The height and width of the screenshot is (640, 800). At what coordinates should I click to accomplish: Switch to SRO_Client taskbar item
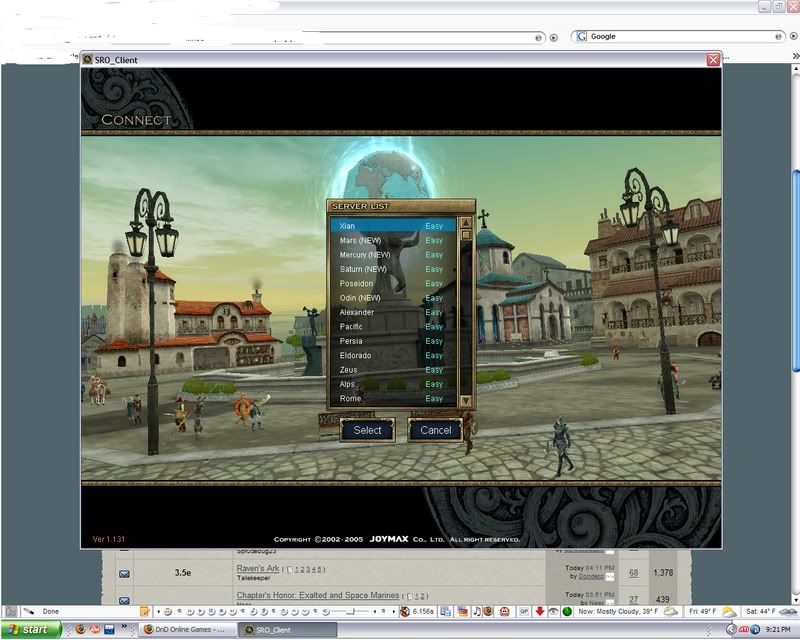click(x=289, y=629)
